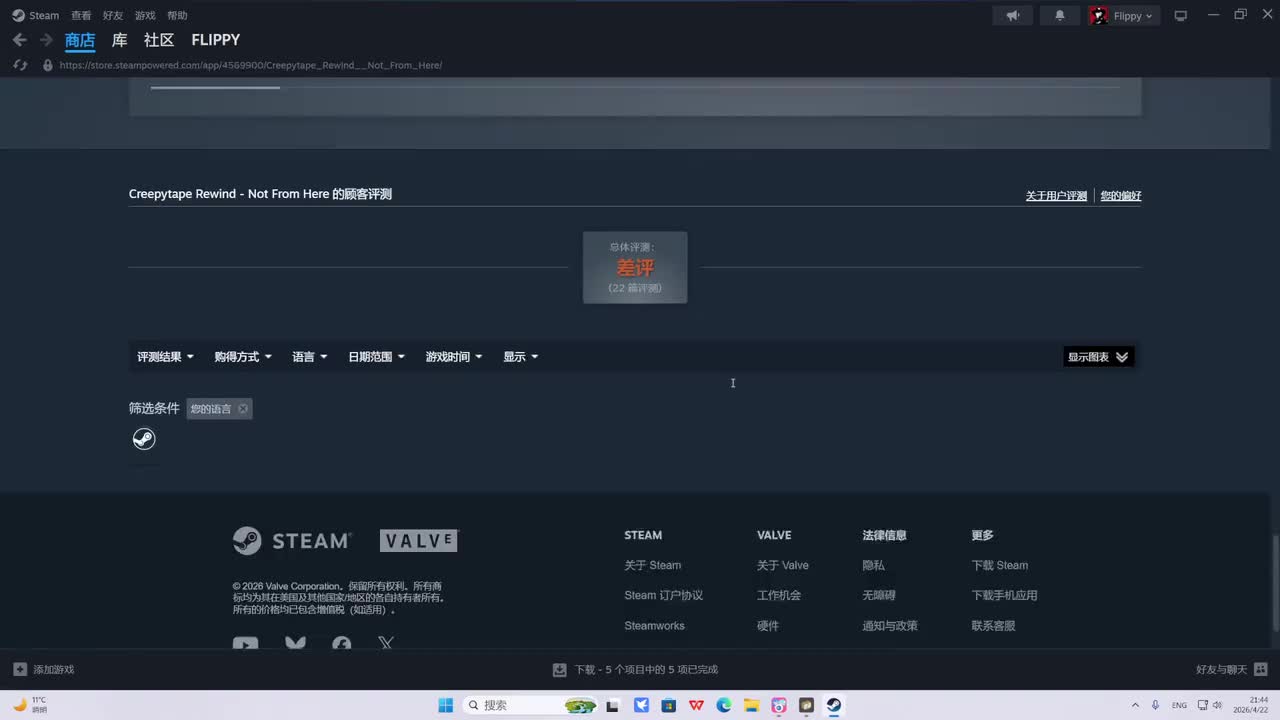Open the Steam 订户协议 link
Screen dimensions: 1280x720
tap(664, 595)
